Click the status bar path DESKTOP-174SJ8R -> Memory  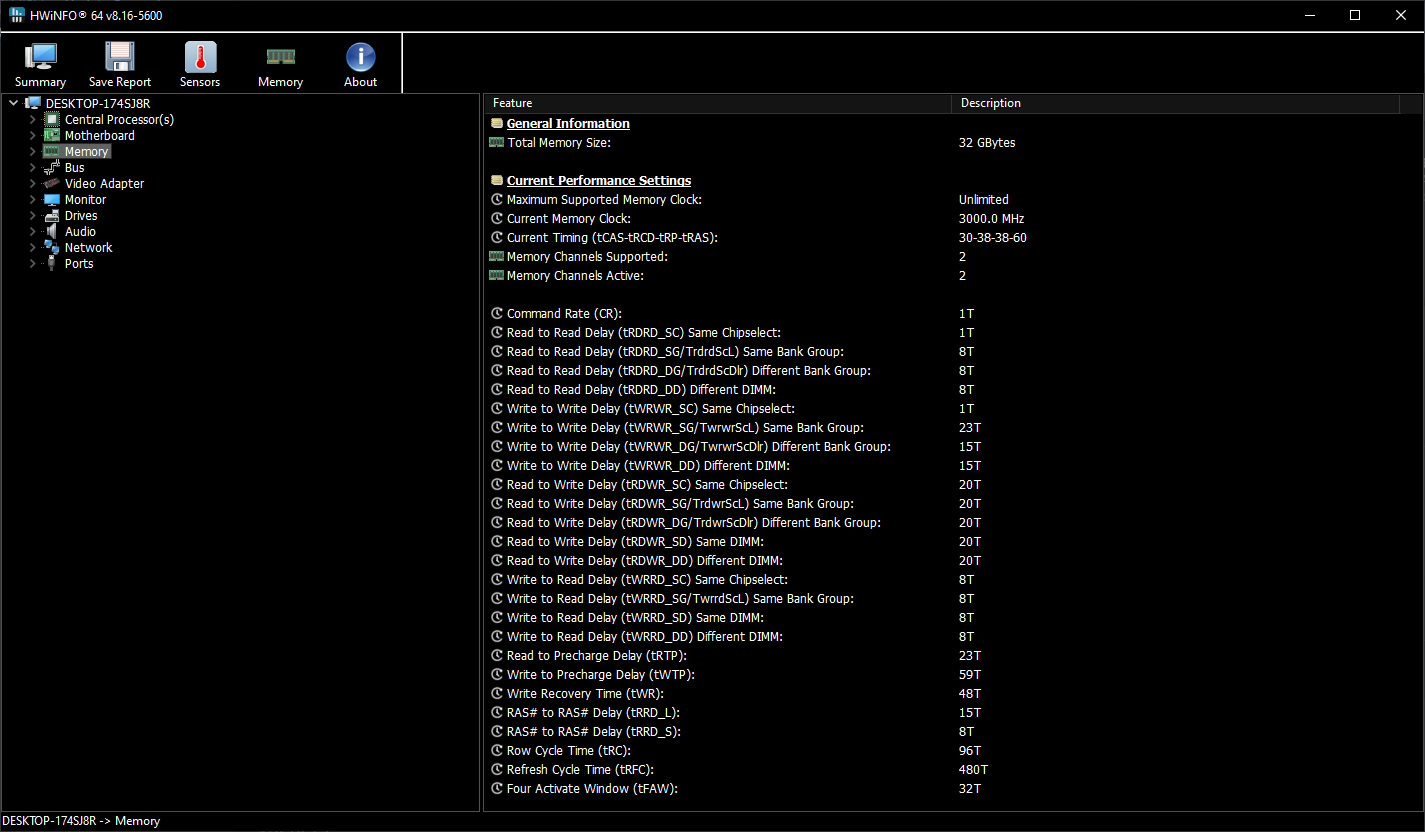click(80, 821)
